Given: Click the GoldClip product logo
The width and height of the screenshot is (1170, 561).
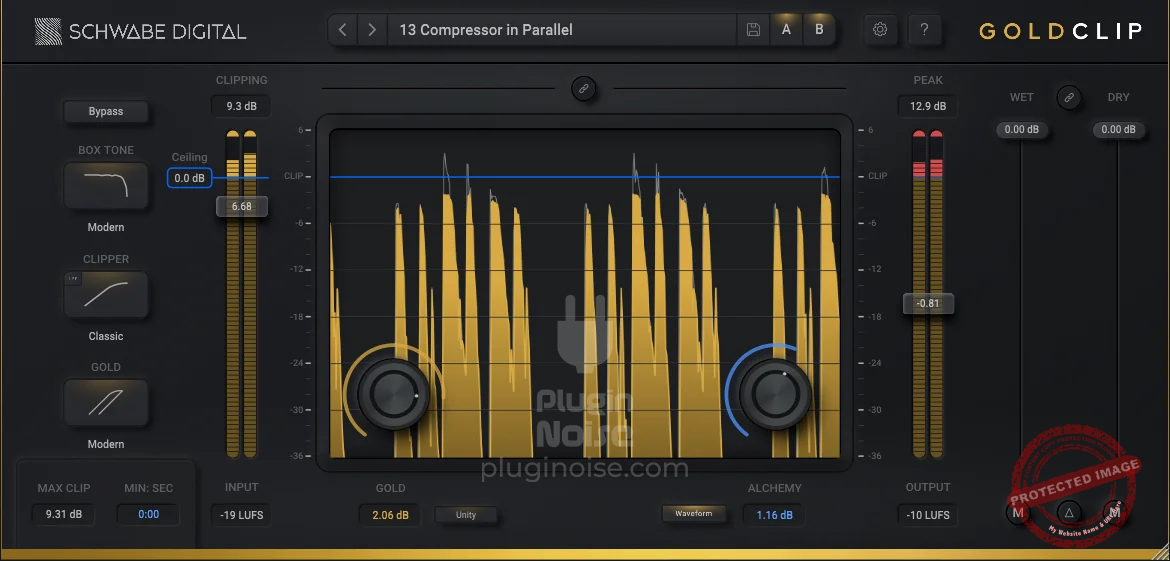Looking at the screenshot, I should coord(1060,31).
